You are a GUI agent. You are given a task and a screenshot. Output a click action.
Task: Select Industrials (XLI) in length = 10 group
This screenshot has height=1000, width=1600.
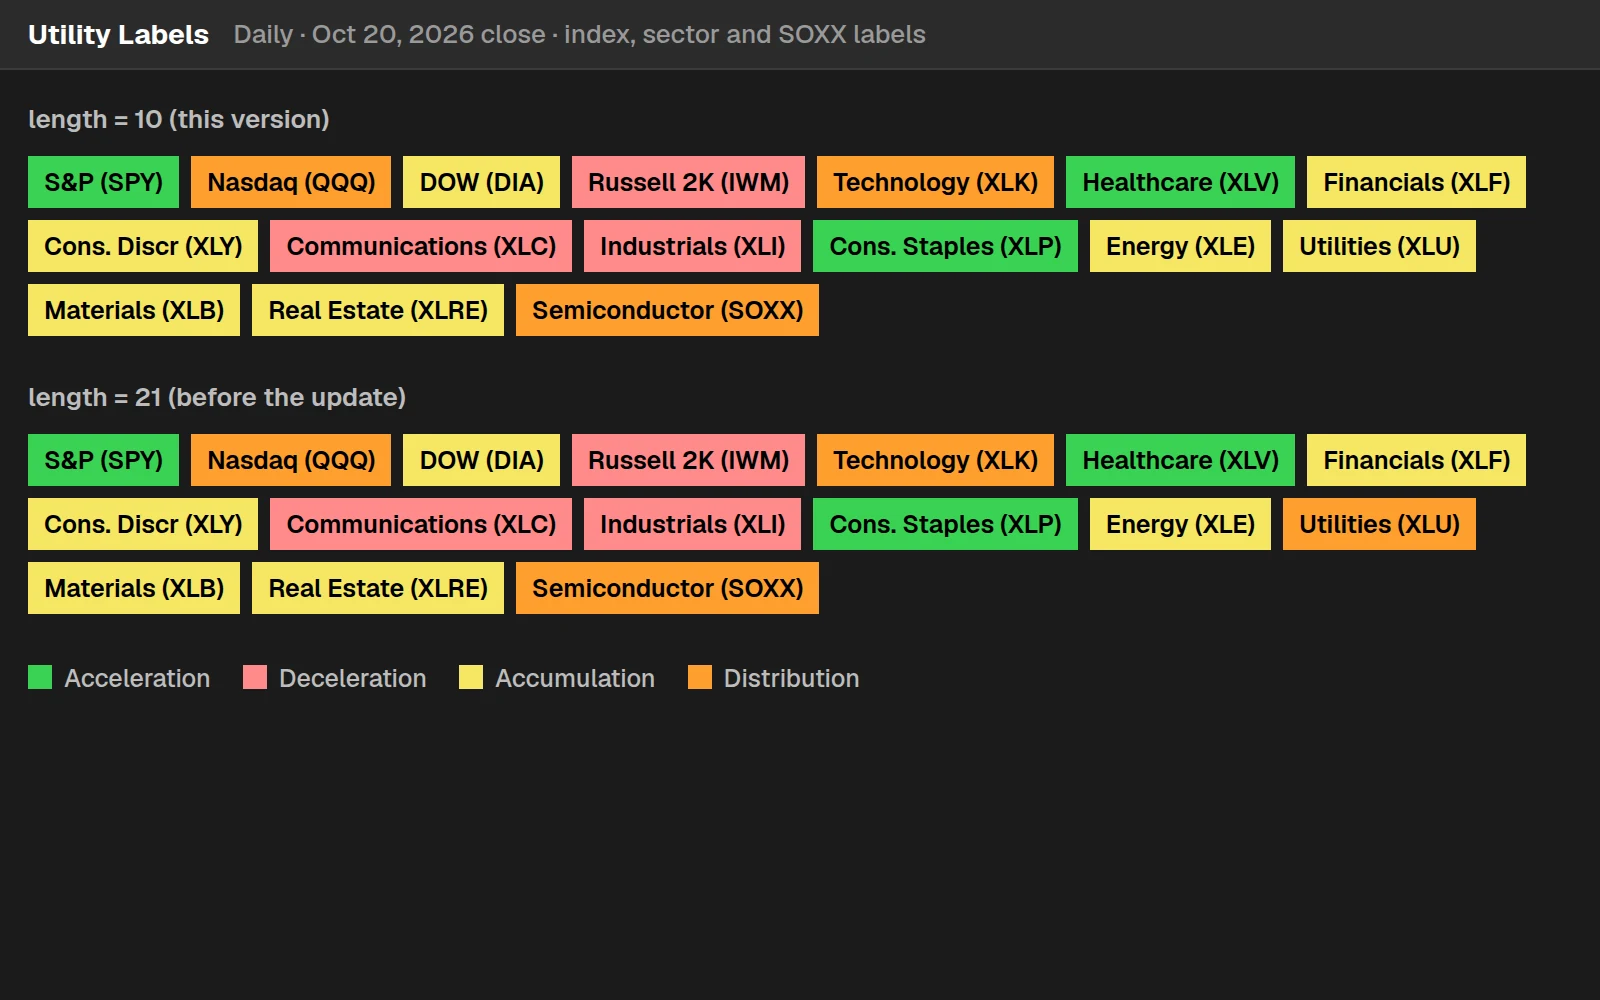pyautogui.click(x=692, y=246)
